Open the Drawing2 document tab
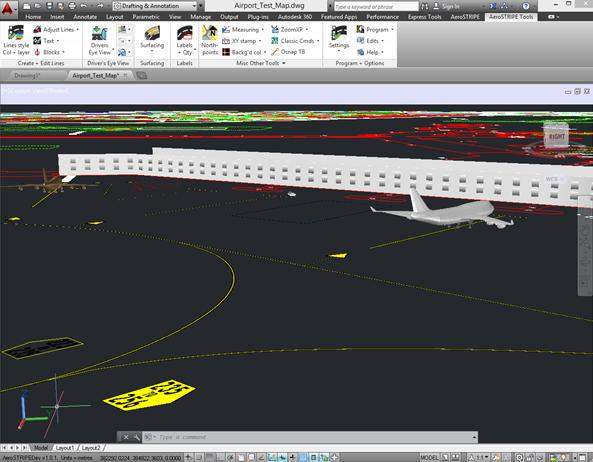The width and height of the screenshot is (593, 462). point(26,76)
